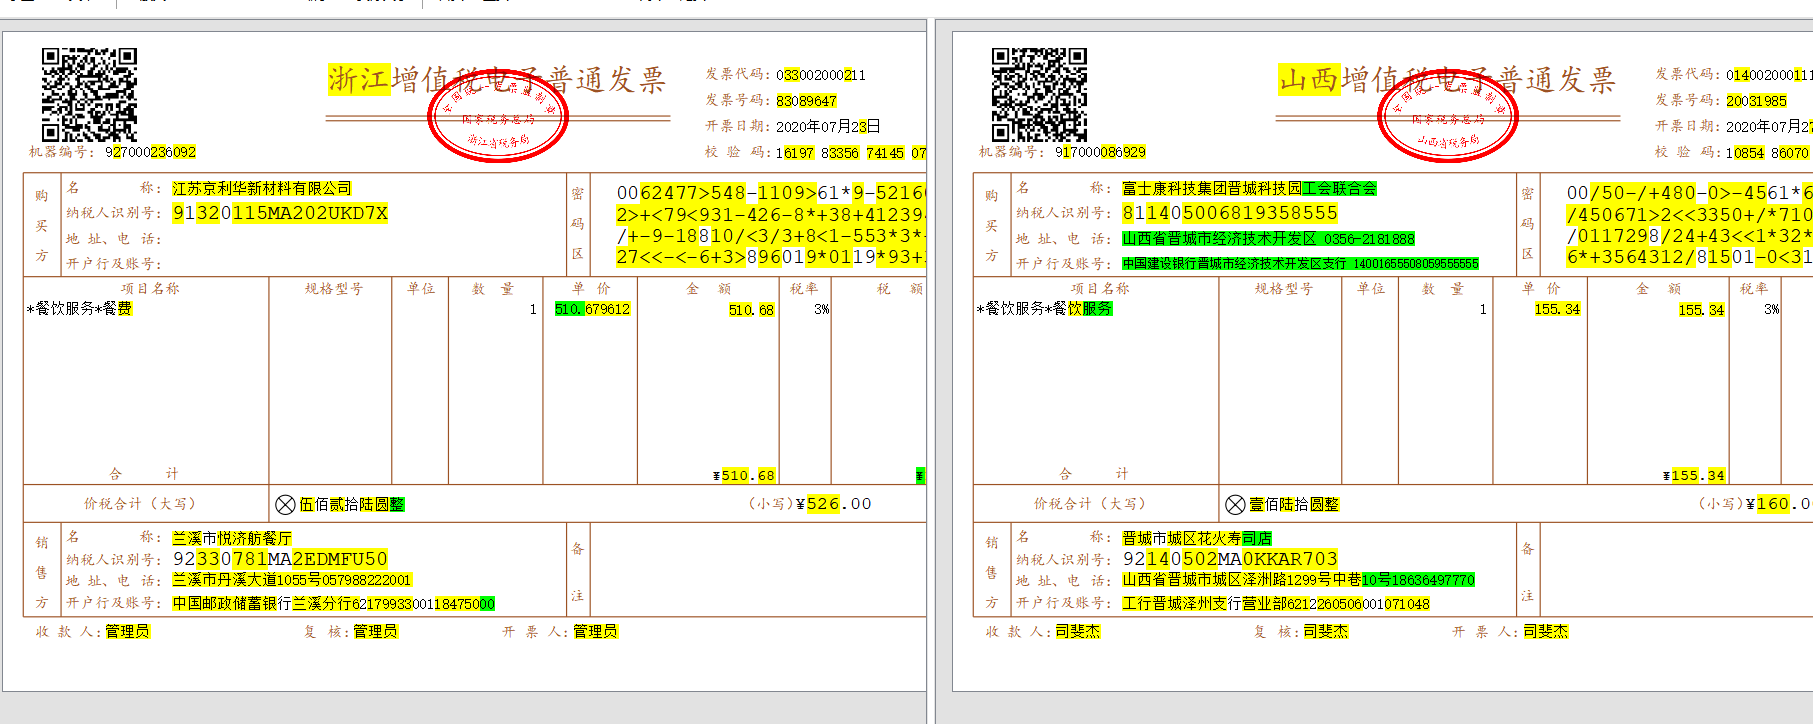Screen dimensions: 1813x724
Task: Select machine number 927000236092
Action: click(150, 153)
